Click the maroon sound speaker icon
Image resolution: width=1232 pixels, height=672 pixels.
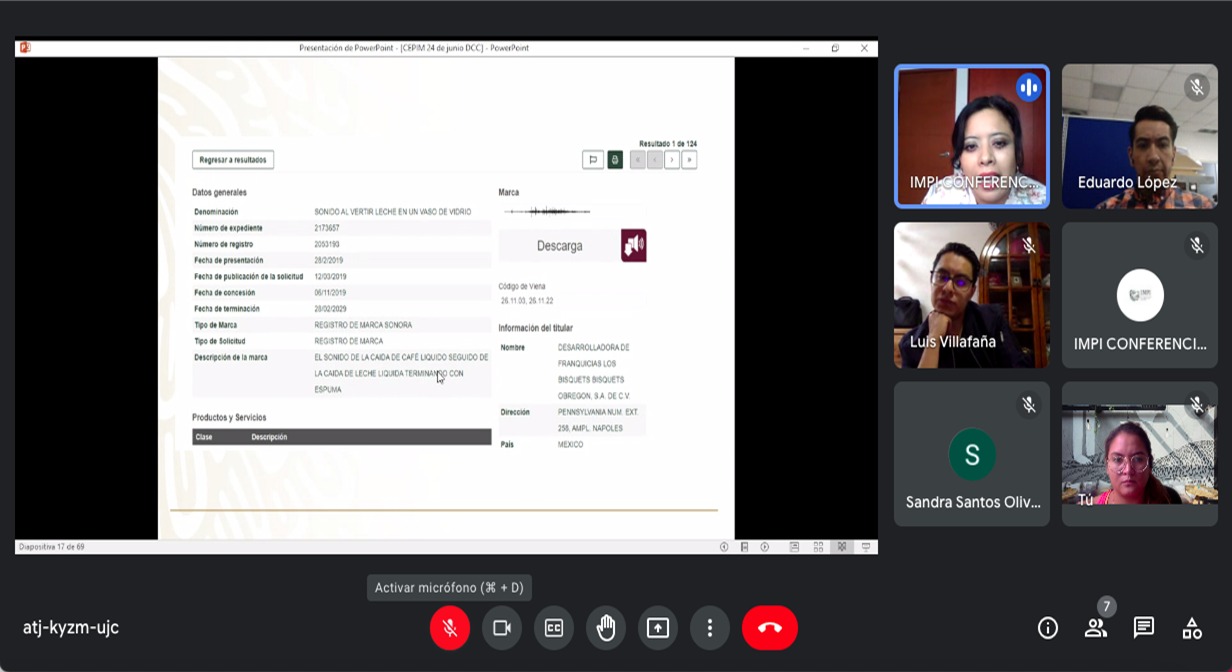coord(634,246)
